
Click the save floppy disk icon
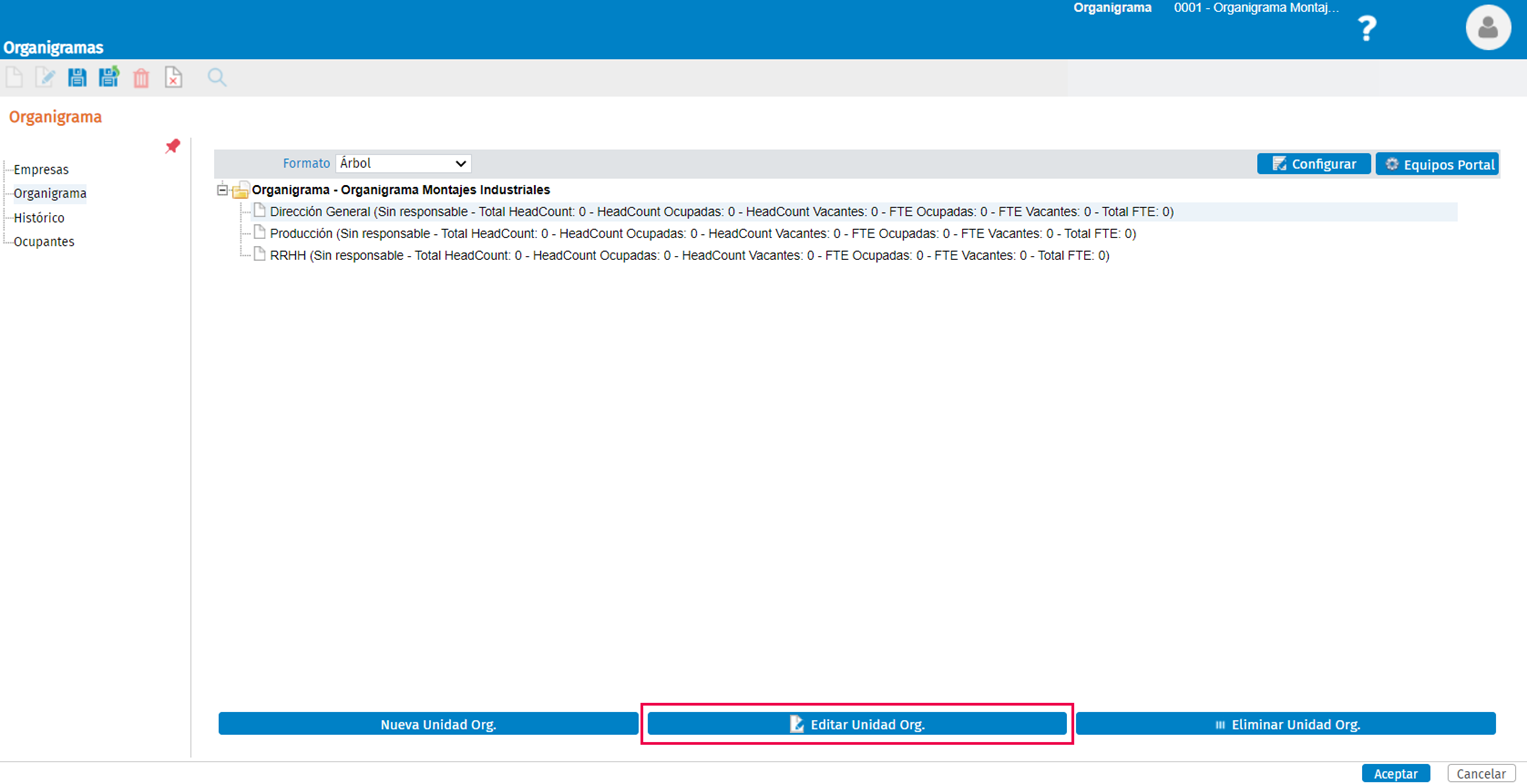(77, 78)
